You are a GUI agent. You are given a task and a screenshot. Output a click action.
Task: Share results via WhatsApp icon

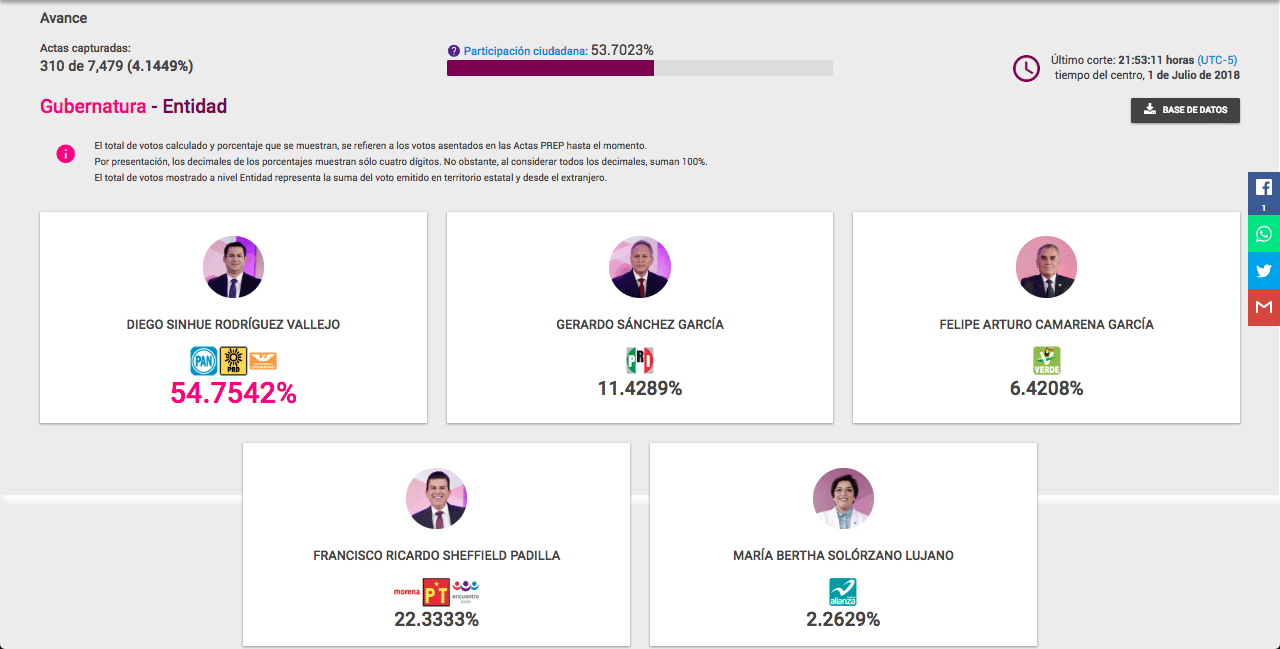[x=1264, y=234]
